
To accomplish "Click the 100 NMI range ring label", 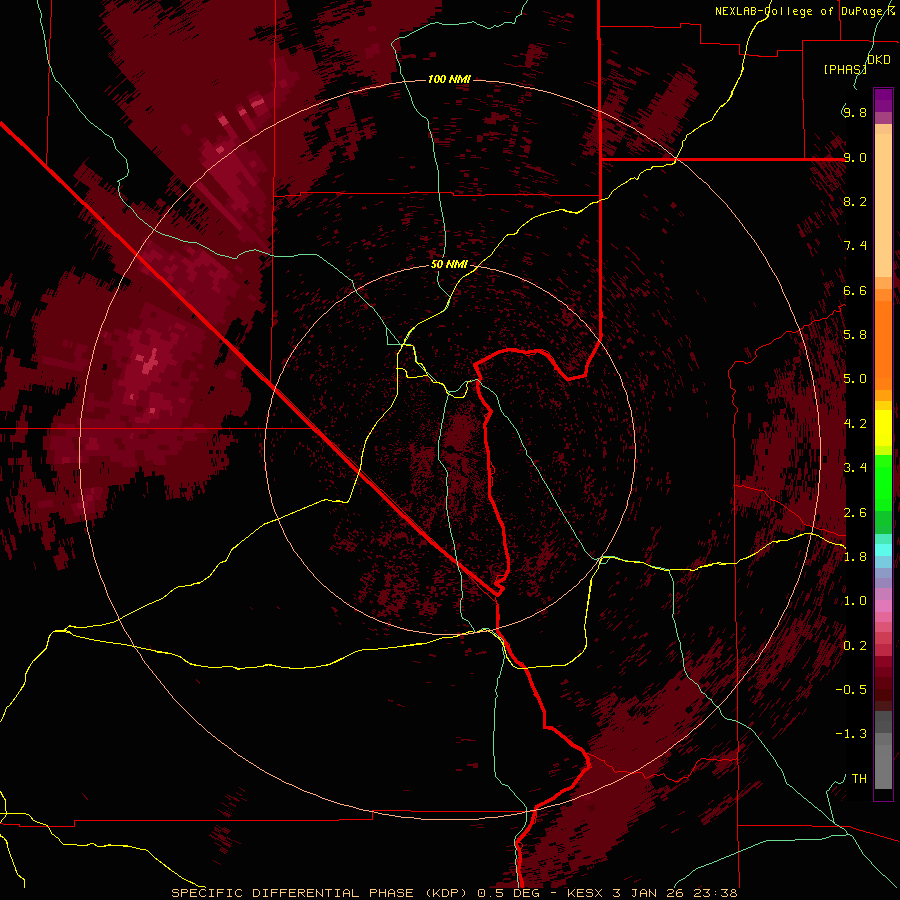I will coord(449,79).
